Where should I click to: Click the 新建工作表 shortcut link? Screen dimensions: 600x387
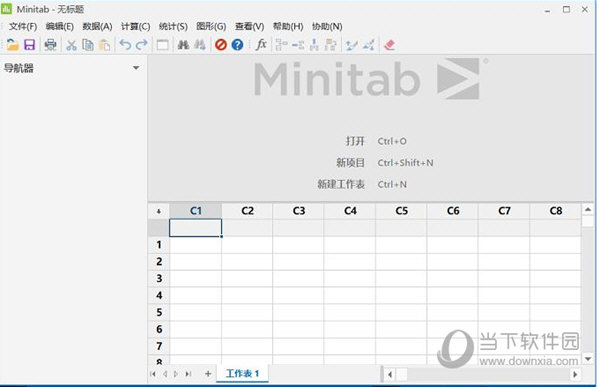[x=362, y=184]
